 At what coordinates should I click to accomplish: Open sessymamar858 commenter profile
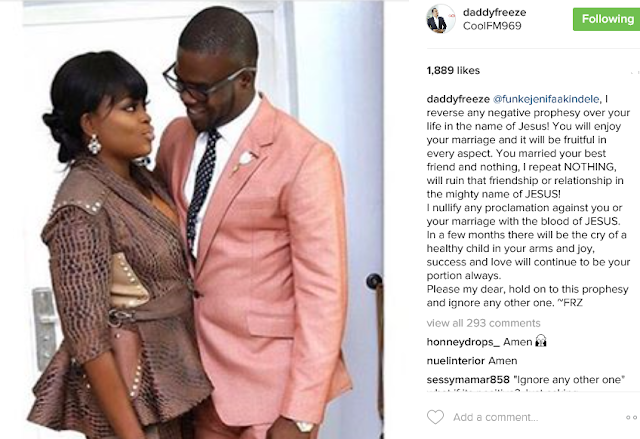point(468,380)
